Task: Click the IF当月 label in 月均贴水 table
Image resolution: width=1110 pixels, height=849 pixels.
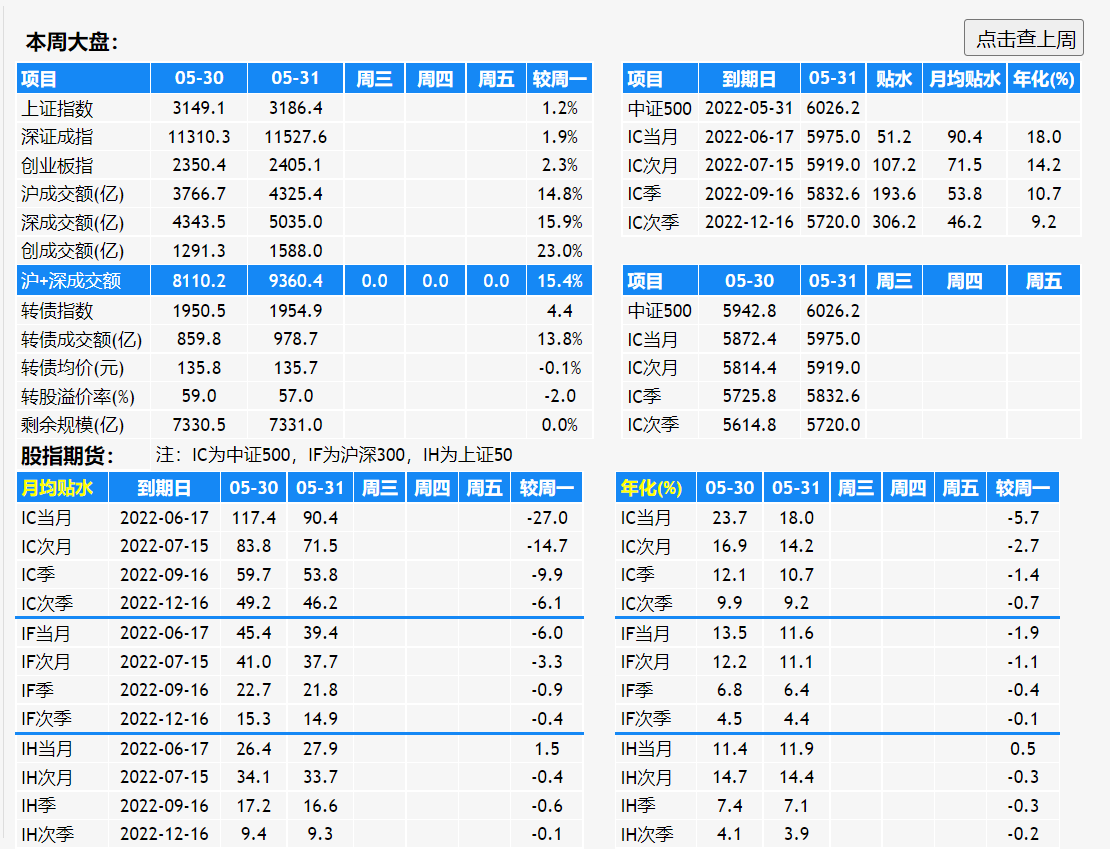Action: click(x=46, y=634)
